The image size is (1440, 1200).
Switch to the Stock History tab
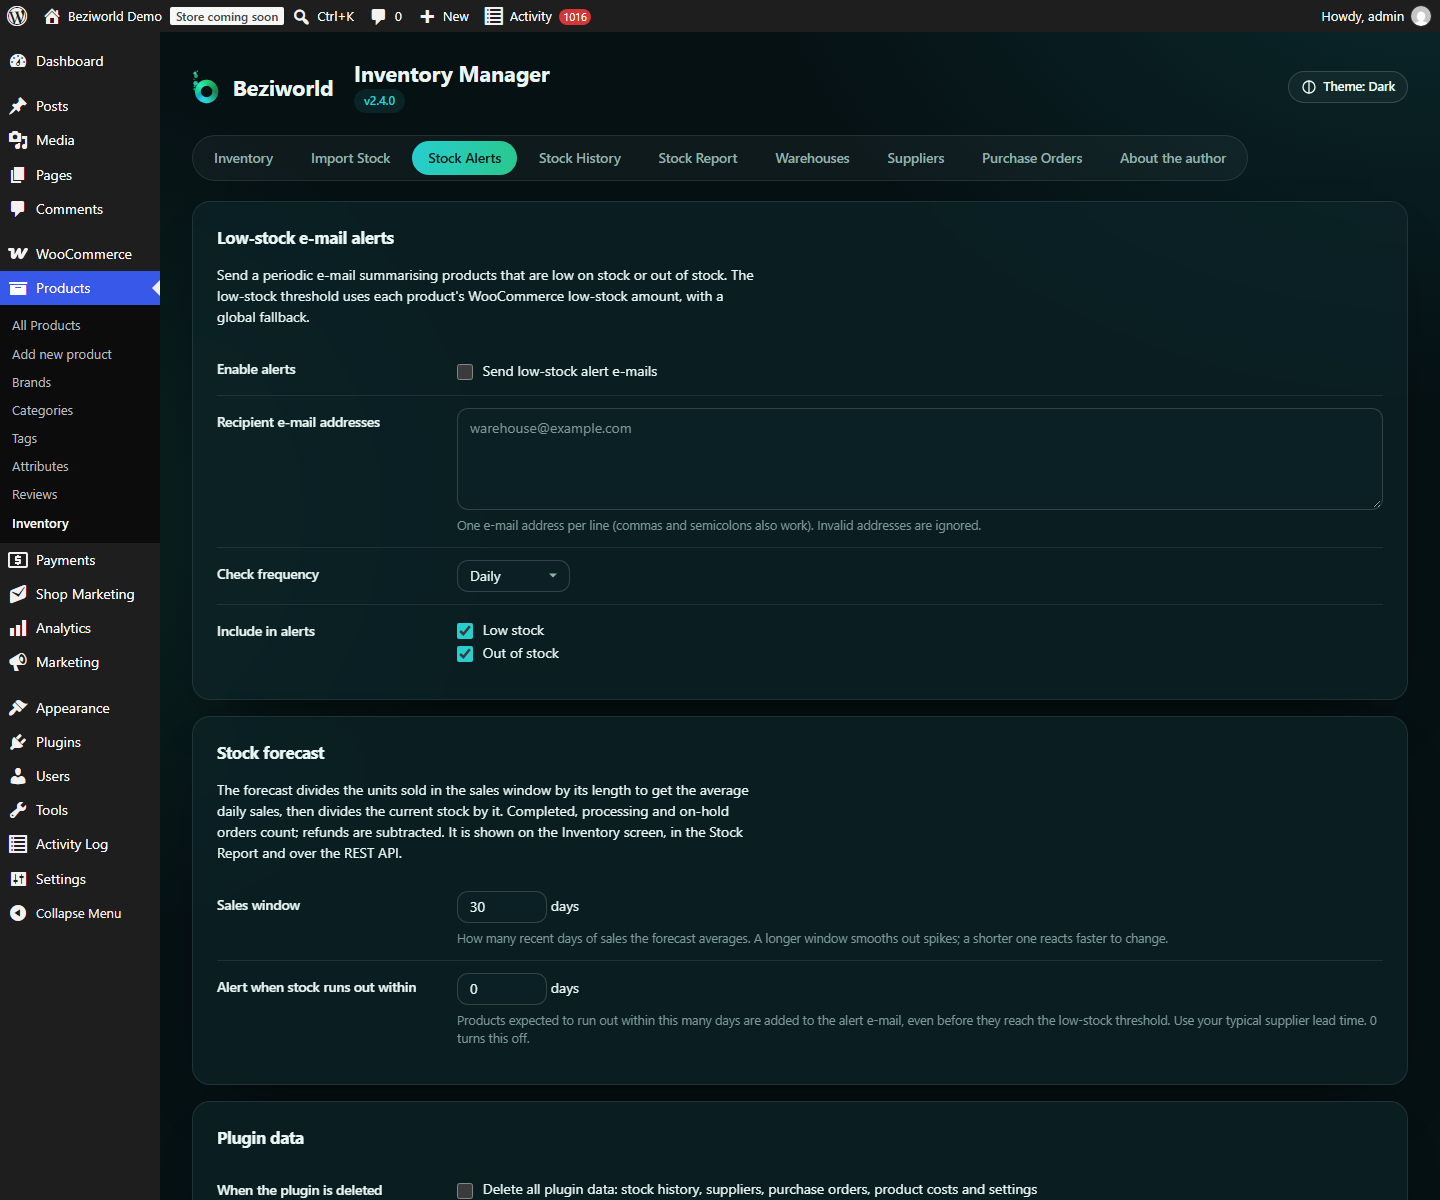pos(580,158)
